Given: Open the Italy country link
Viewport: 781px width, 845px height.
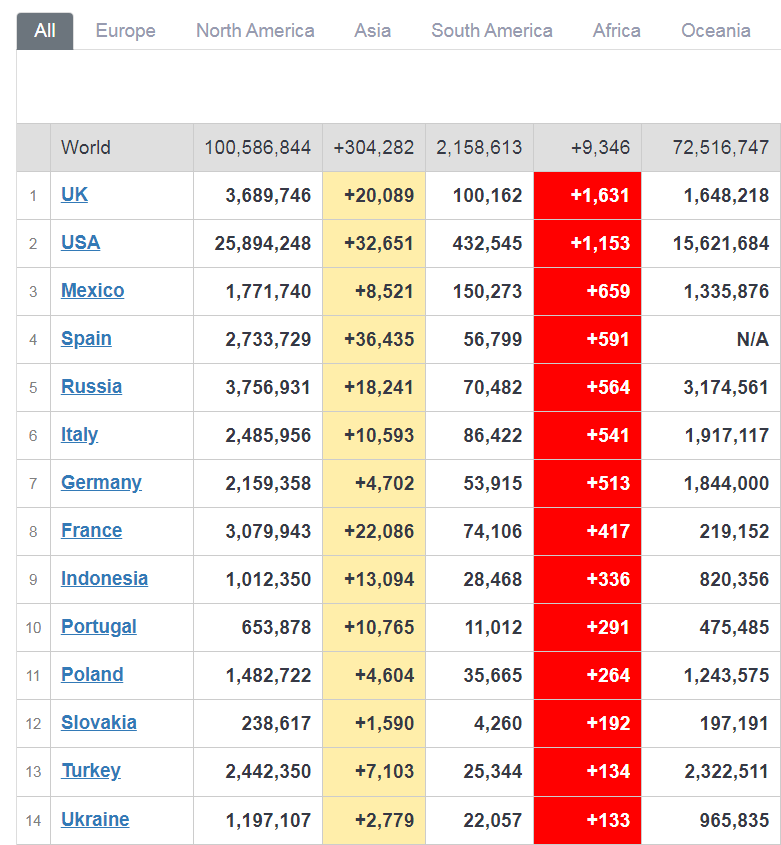Looking at the screenshot, I should 79,435.
